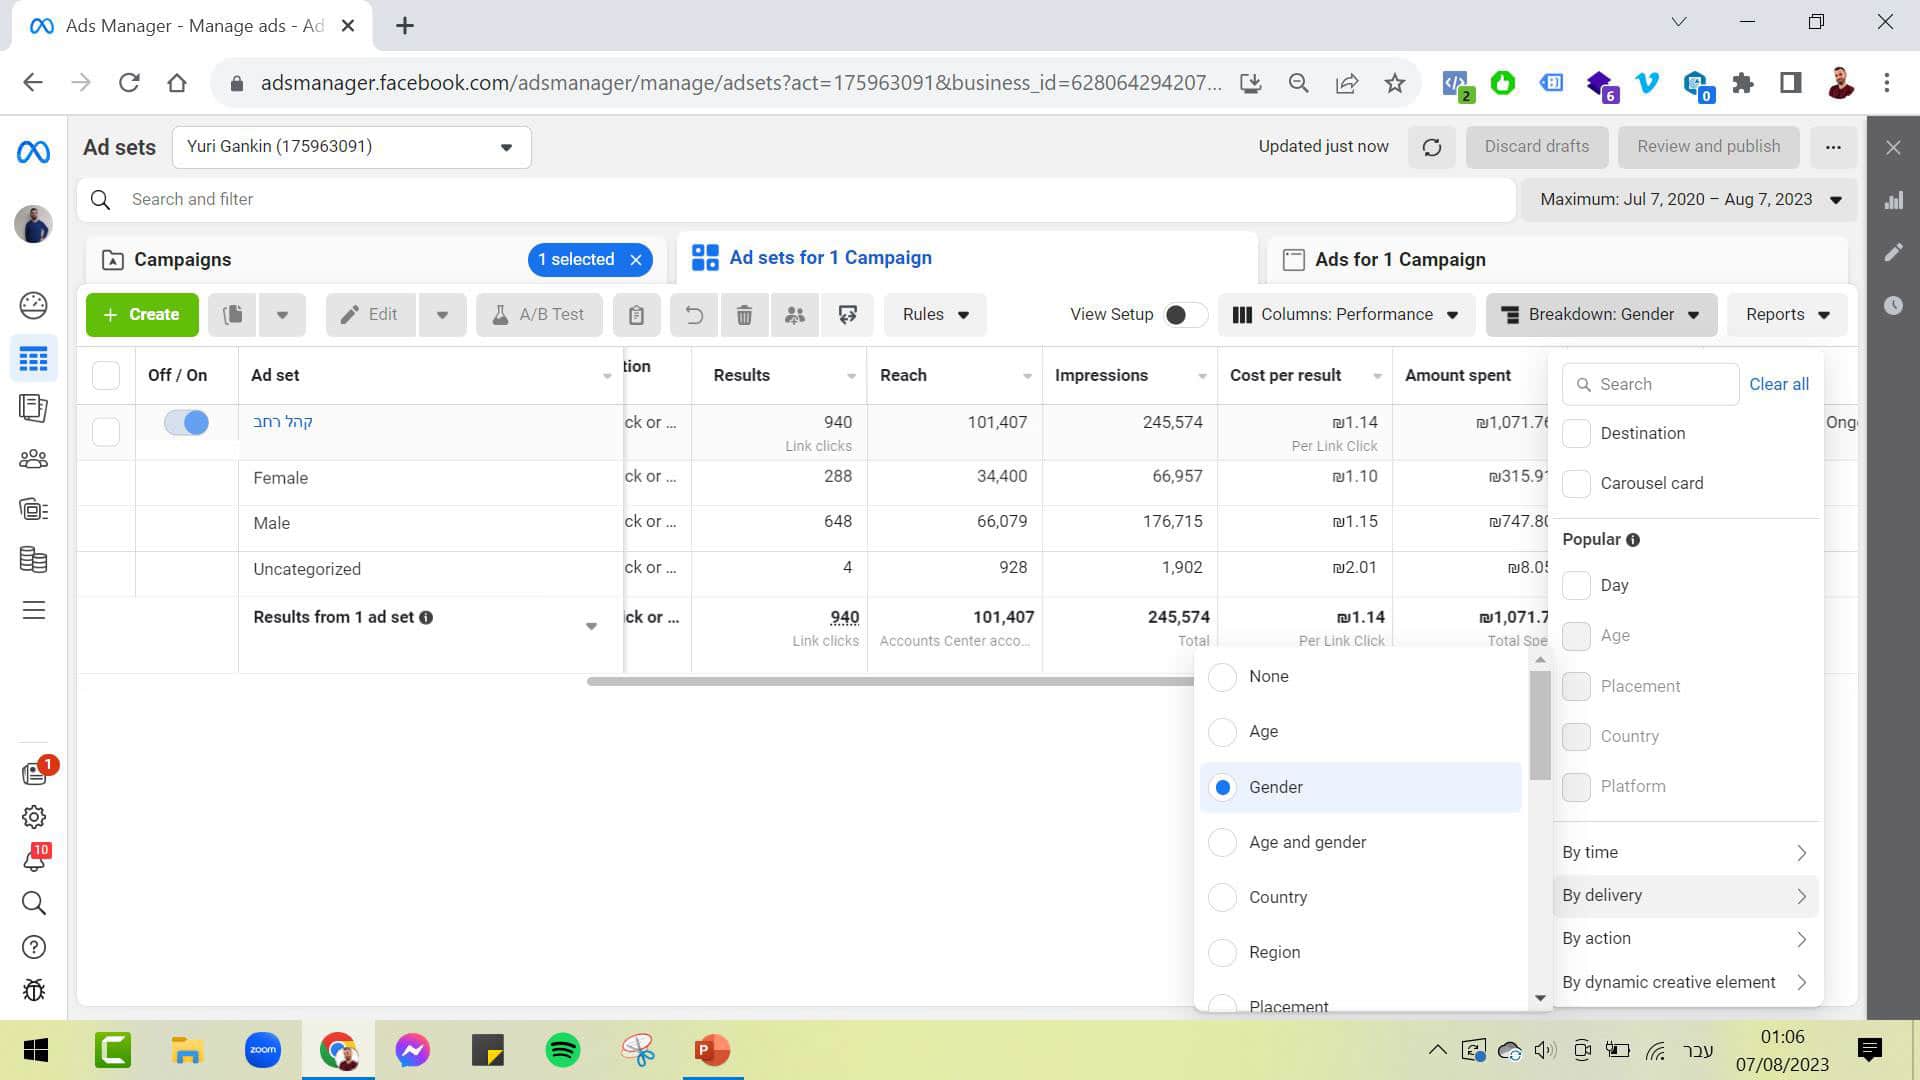This screenshot has width=1920, height=1080.
Task: Switch to the Campaigns tab
Action: 182,260
